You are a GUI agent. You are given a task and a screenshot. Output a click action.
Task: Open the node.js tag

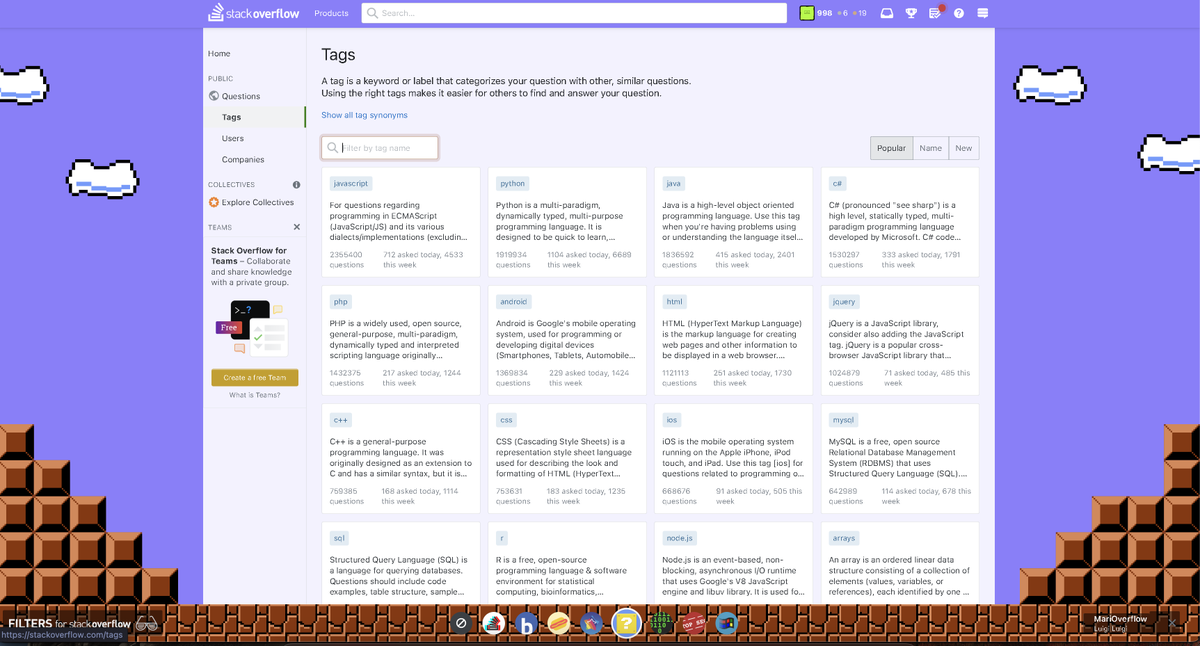(680, 538)
